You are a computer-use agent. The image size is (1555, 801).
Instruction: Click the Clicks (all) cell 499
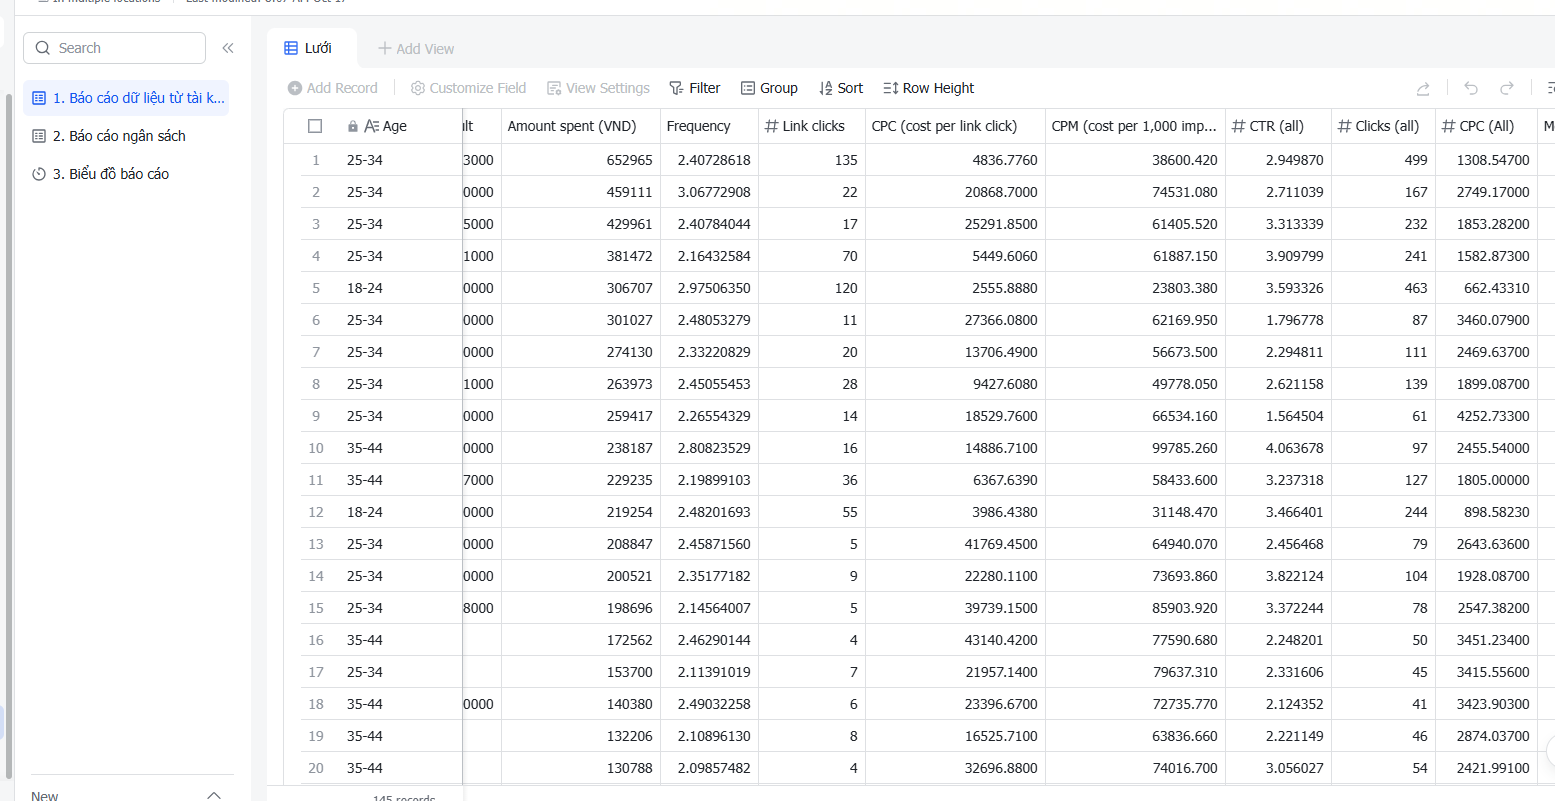pos(1383,160)
